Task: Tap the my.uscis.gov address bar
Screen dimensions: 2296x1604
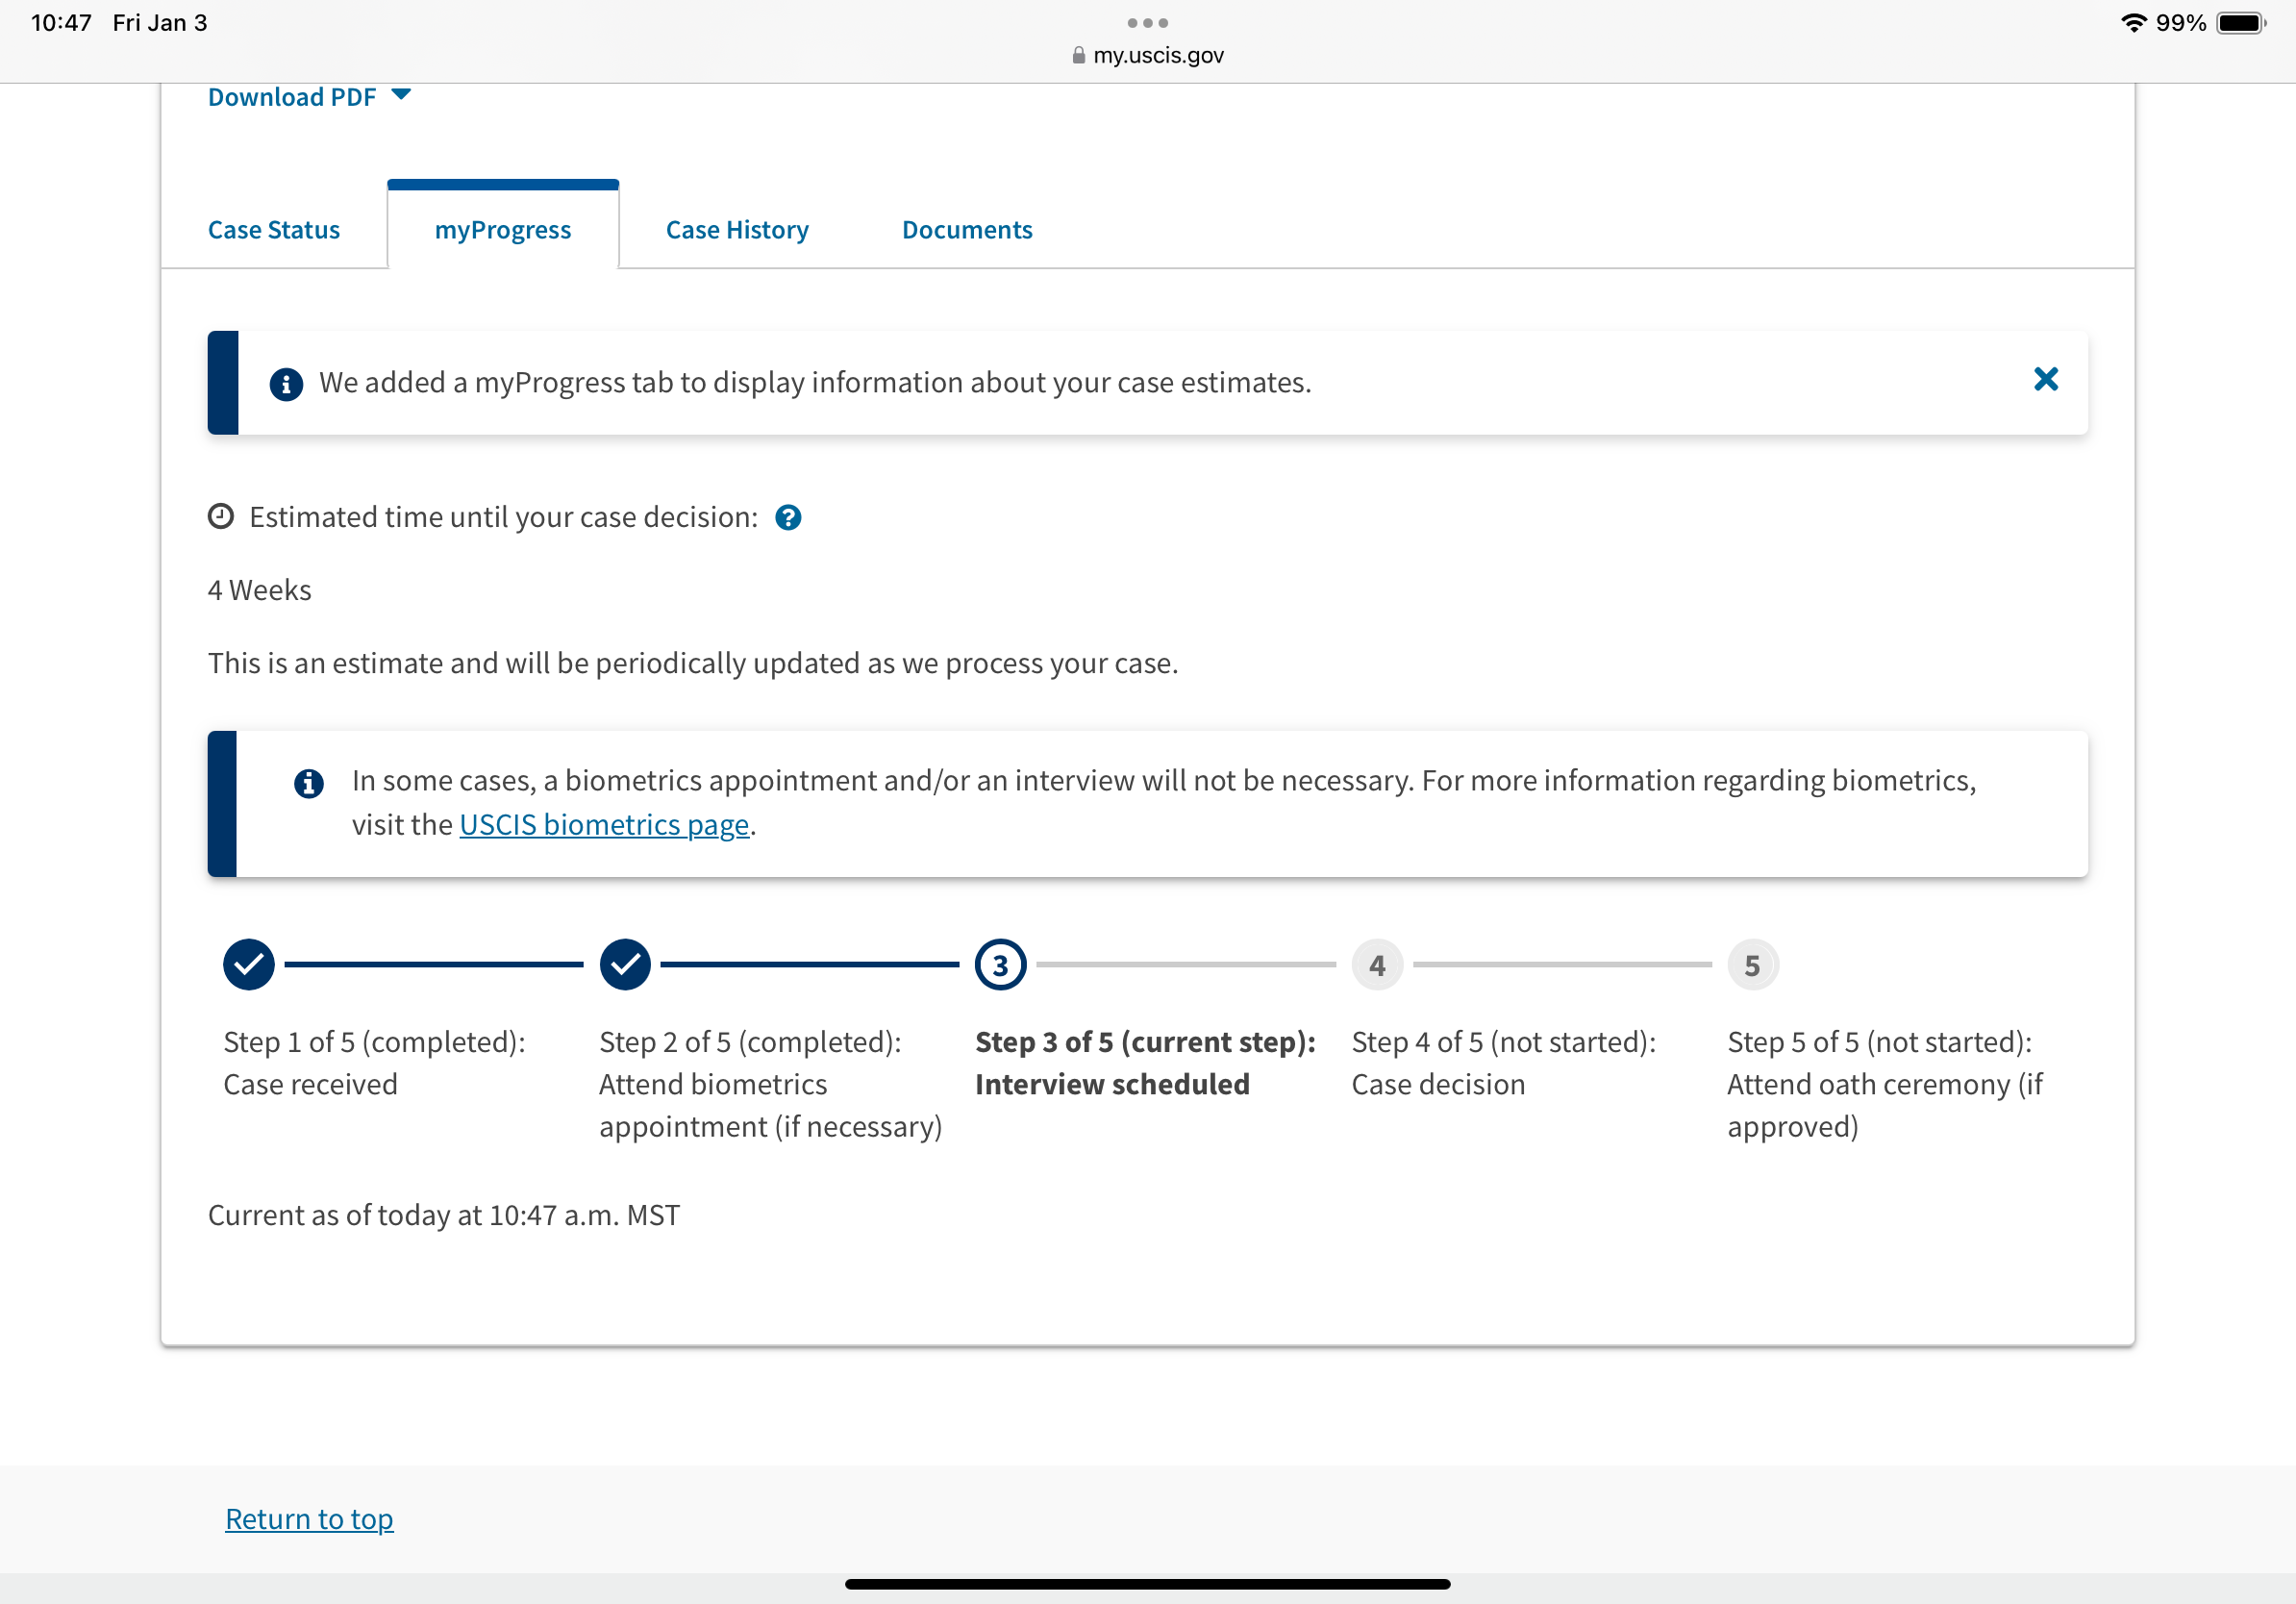Action: click(x=1147, y=55)
